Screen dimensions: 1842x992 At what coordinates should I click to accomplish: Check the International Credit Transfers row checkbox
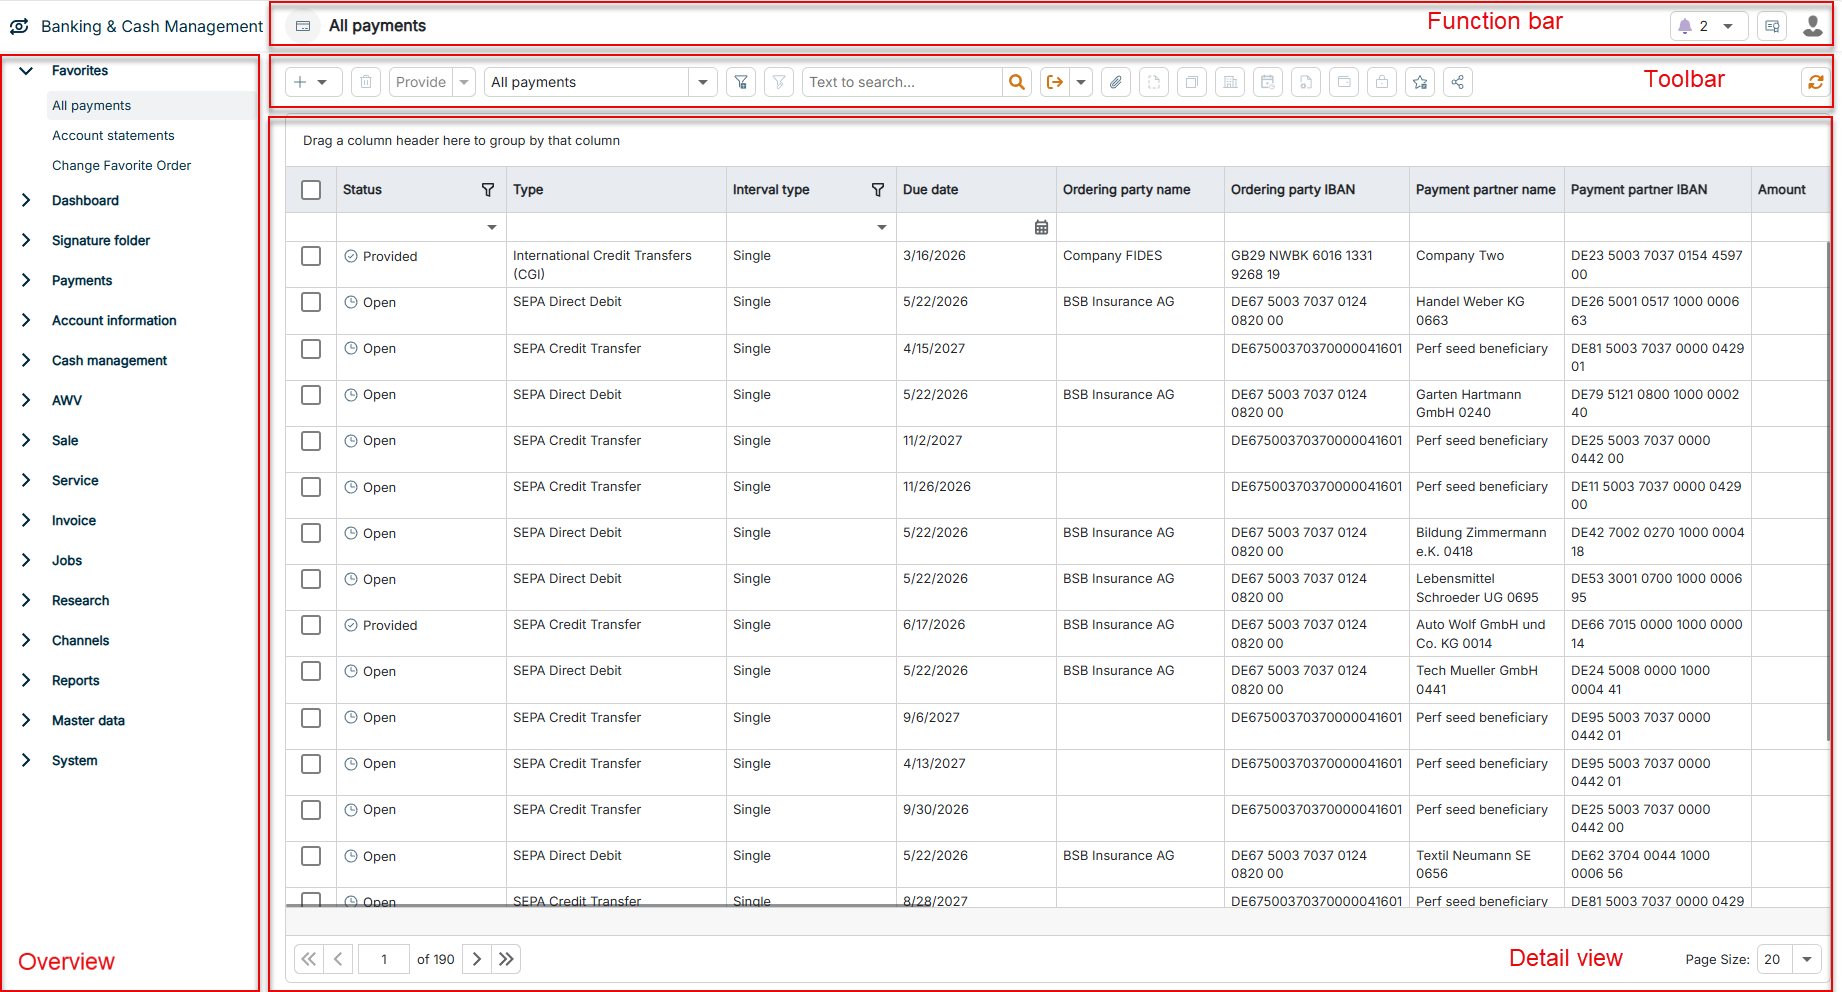tap(311, 256)
